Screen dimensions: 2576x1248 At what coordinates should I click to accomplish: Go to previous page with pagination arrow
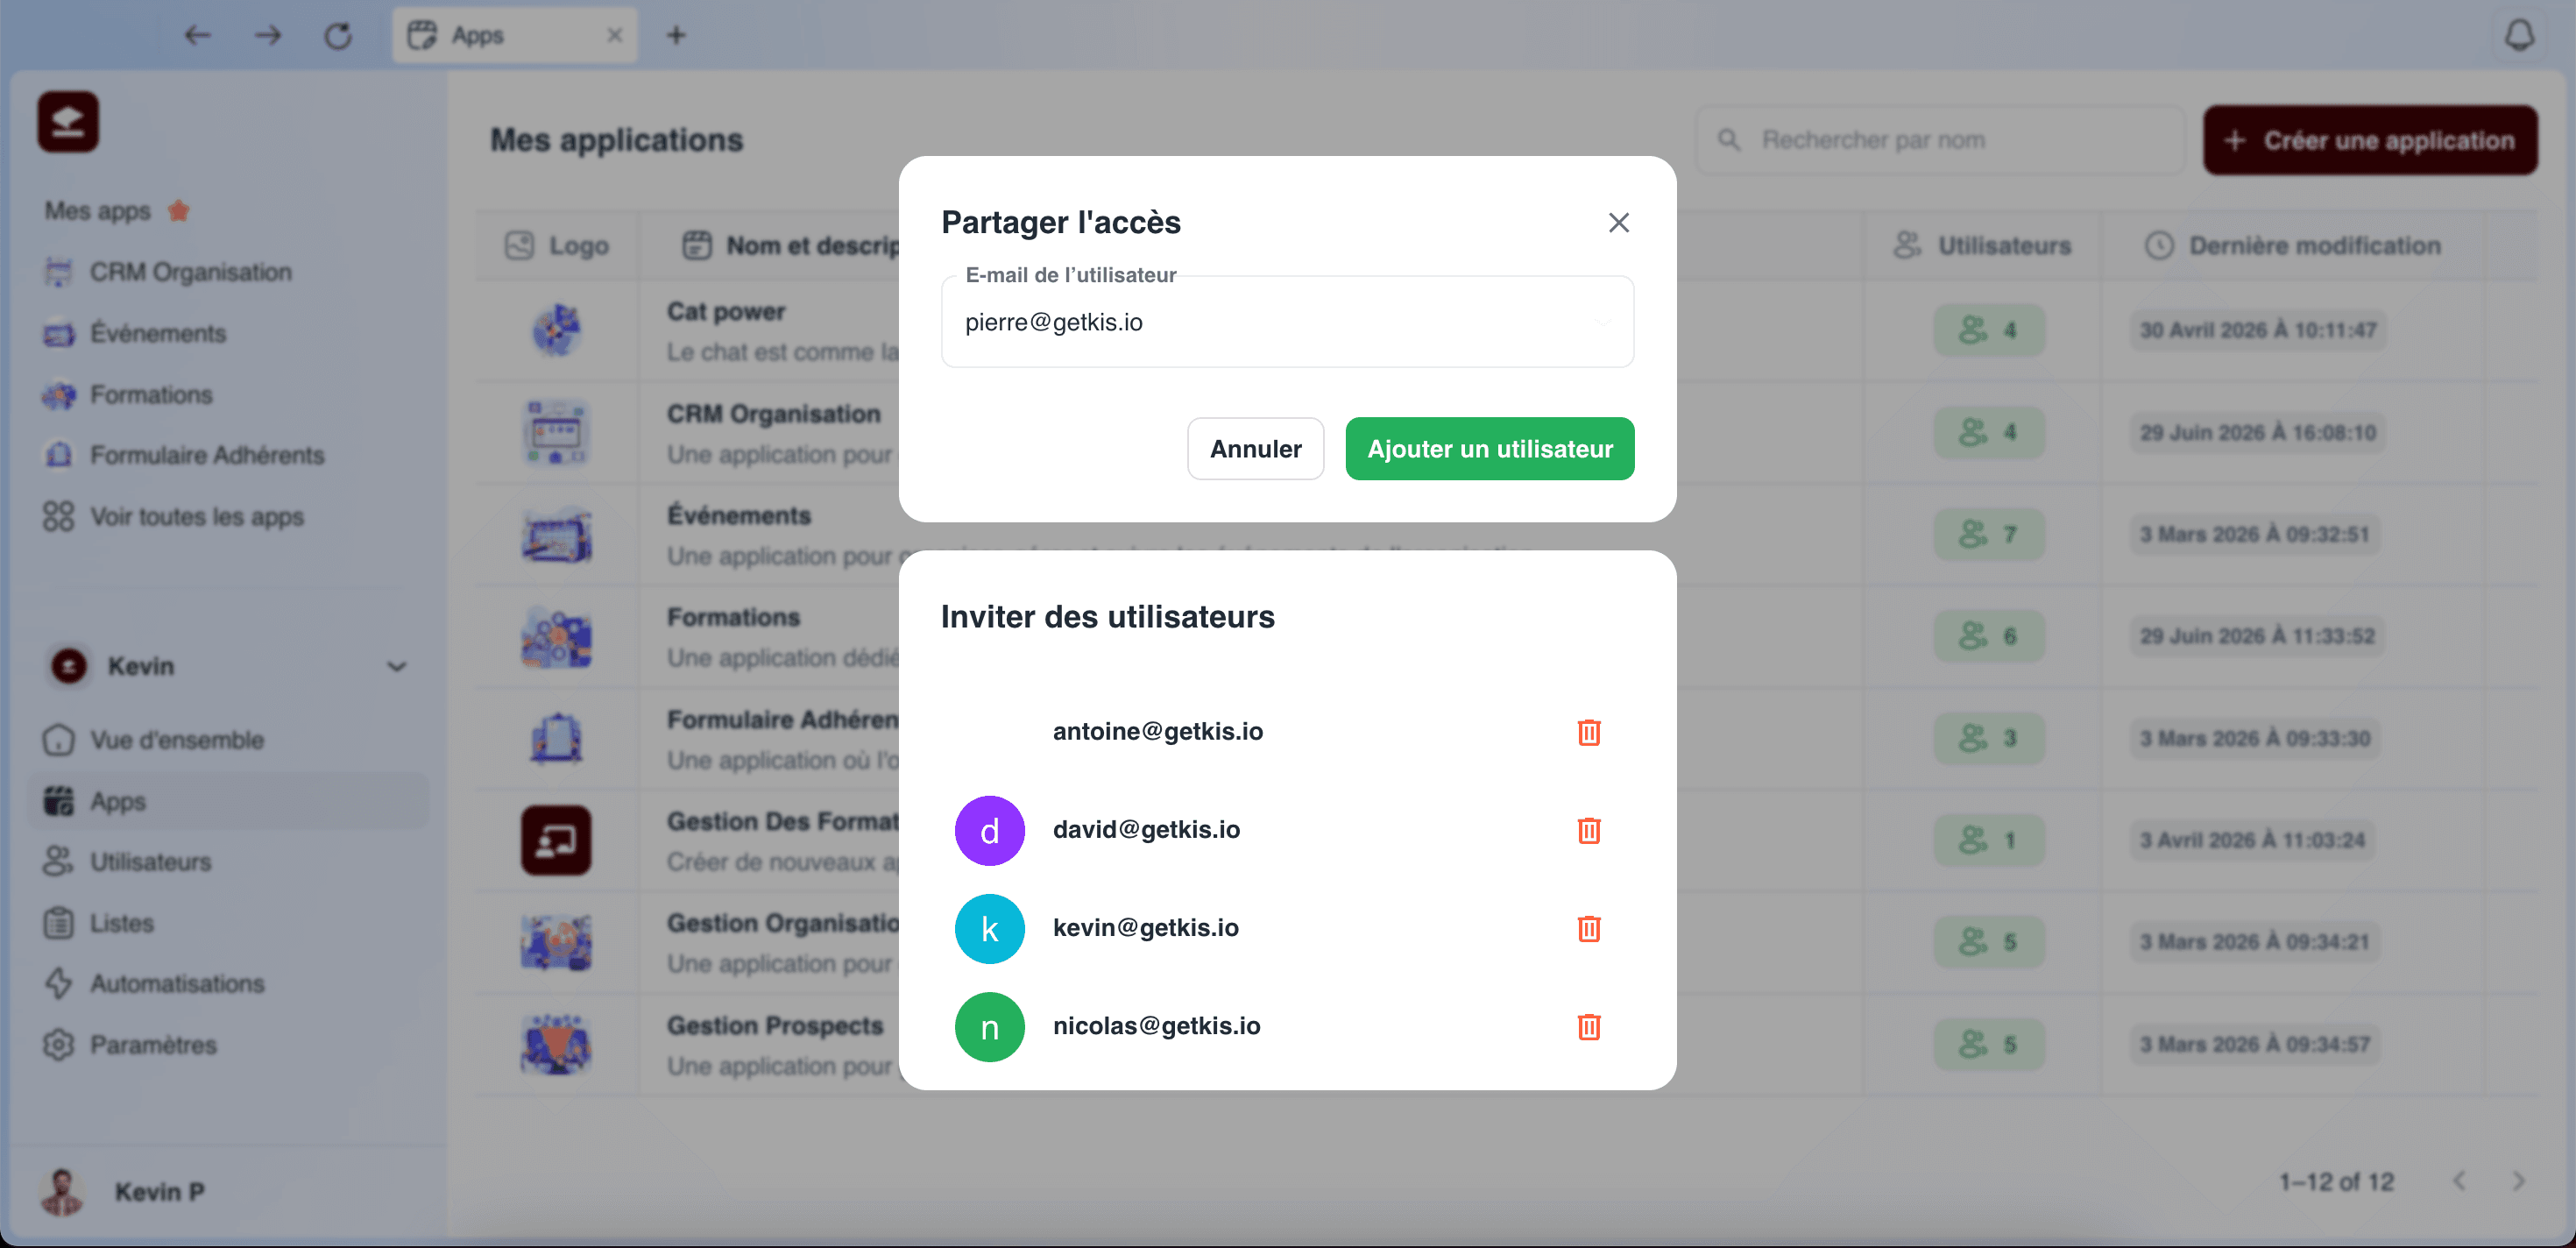(2459, 1181)
